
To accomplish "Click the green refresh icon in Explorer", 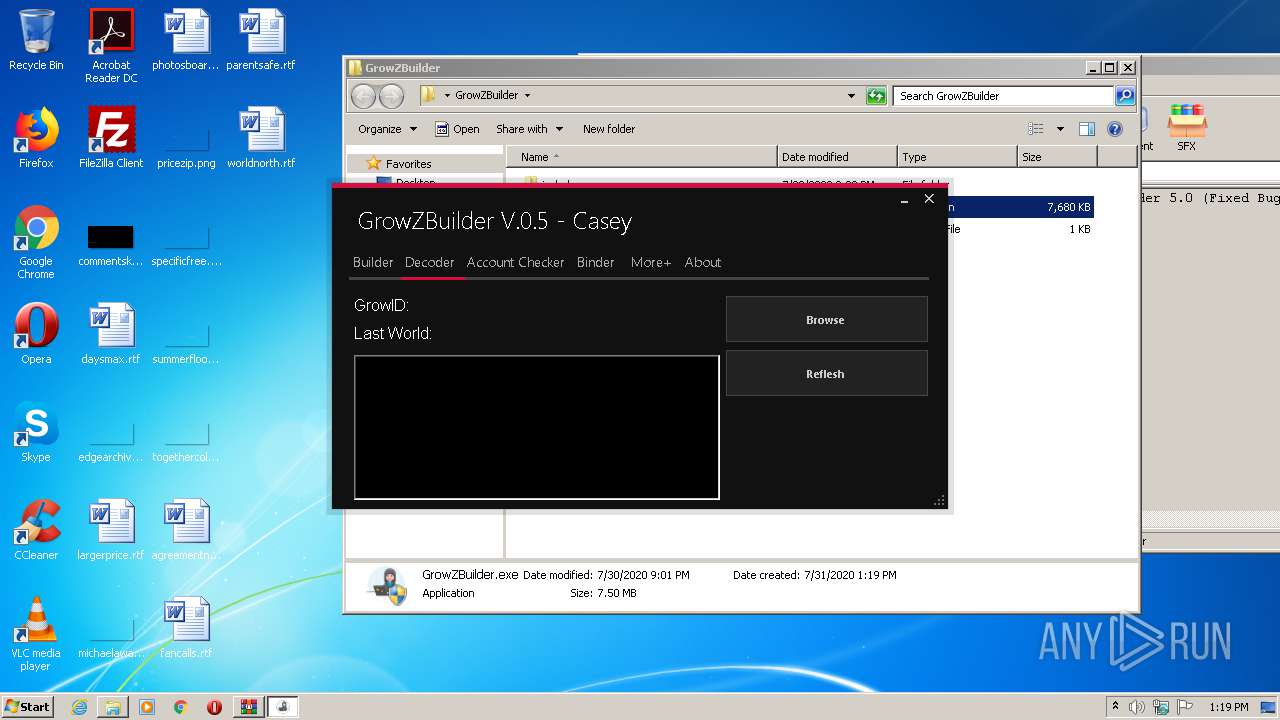I will (x=876, y=96).
